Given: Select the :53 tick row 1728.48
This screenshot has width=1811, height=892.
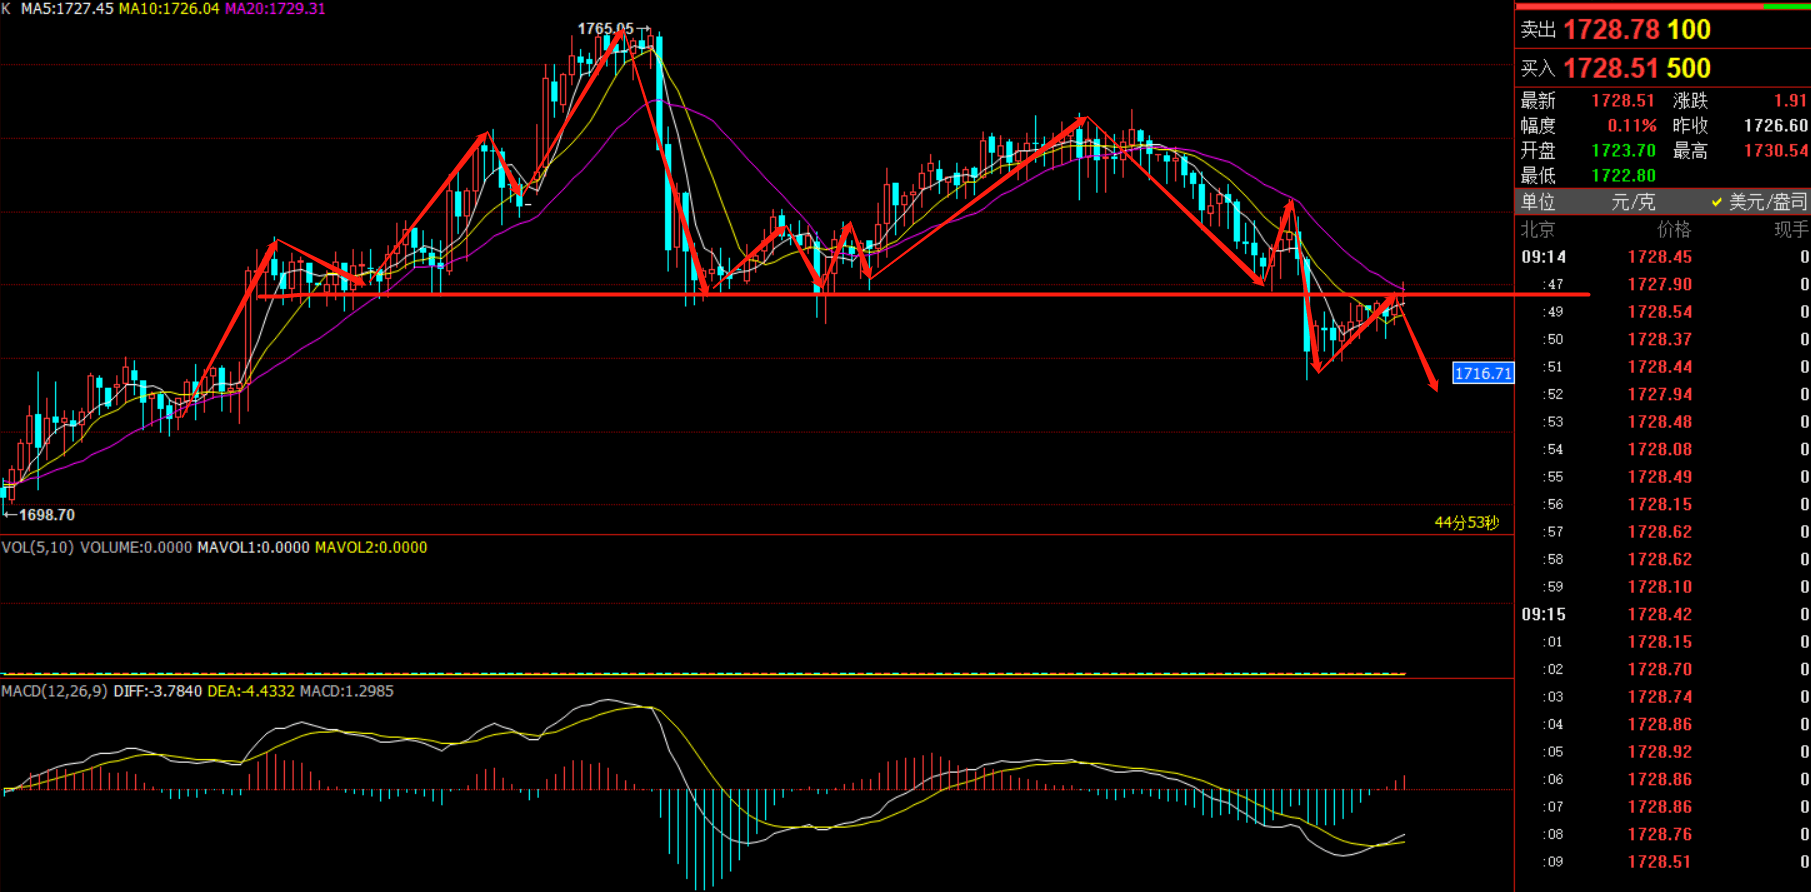Looking at the screenshot, I should click(x=1664, y=422).
